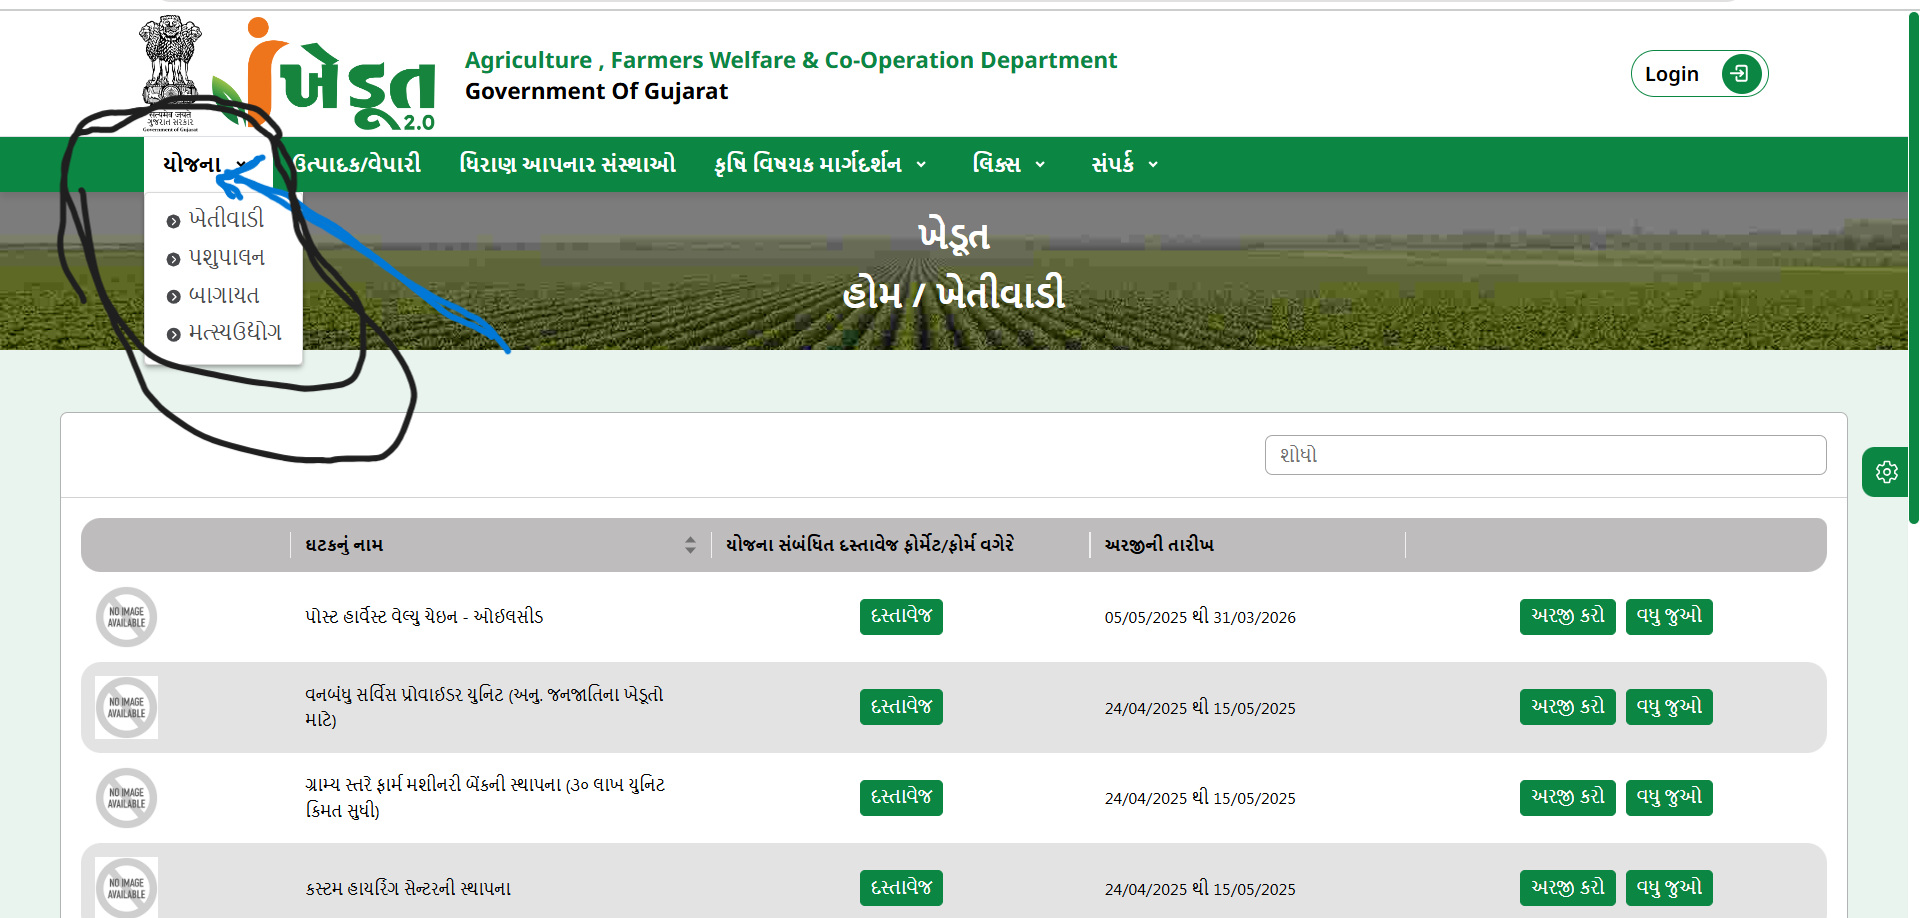Select પશુપાલન from the યોજના menu
This screenshot has height=918, width=1920.
point(227,258)
